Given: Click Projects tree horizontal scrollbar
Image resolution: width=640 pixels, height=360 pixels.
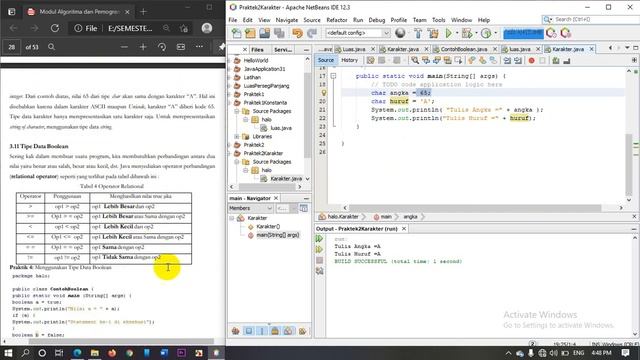Looking at the screenshot, I should pos(267,187).
